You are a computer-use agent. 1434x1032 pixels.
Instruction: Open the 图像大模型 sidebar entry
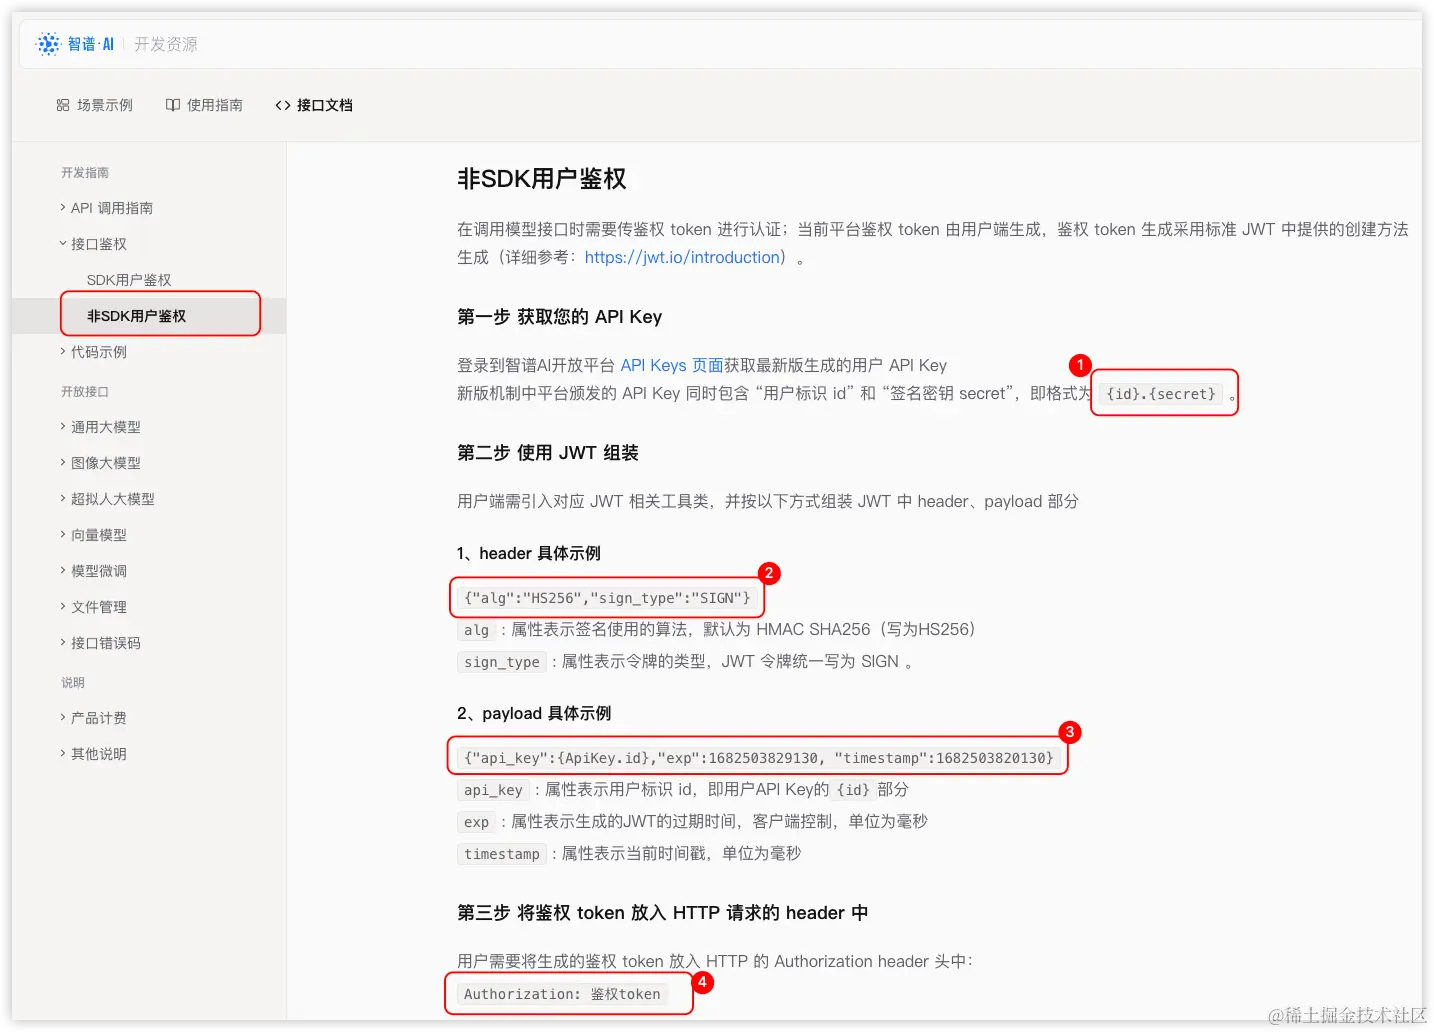point(106,463)
